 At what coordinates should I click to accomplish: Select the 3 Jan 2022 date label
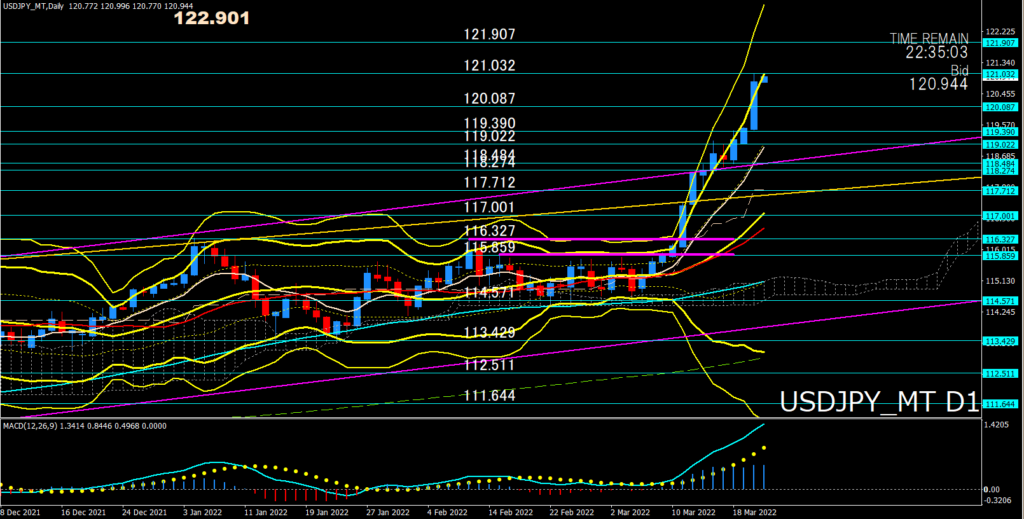click(204, 512)
